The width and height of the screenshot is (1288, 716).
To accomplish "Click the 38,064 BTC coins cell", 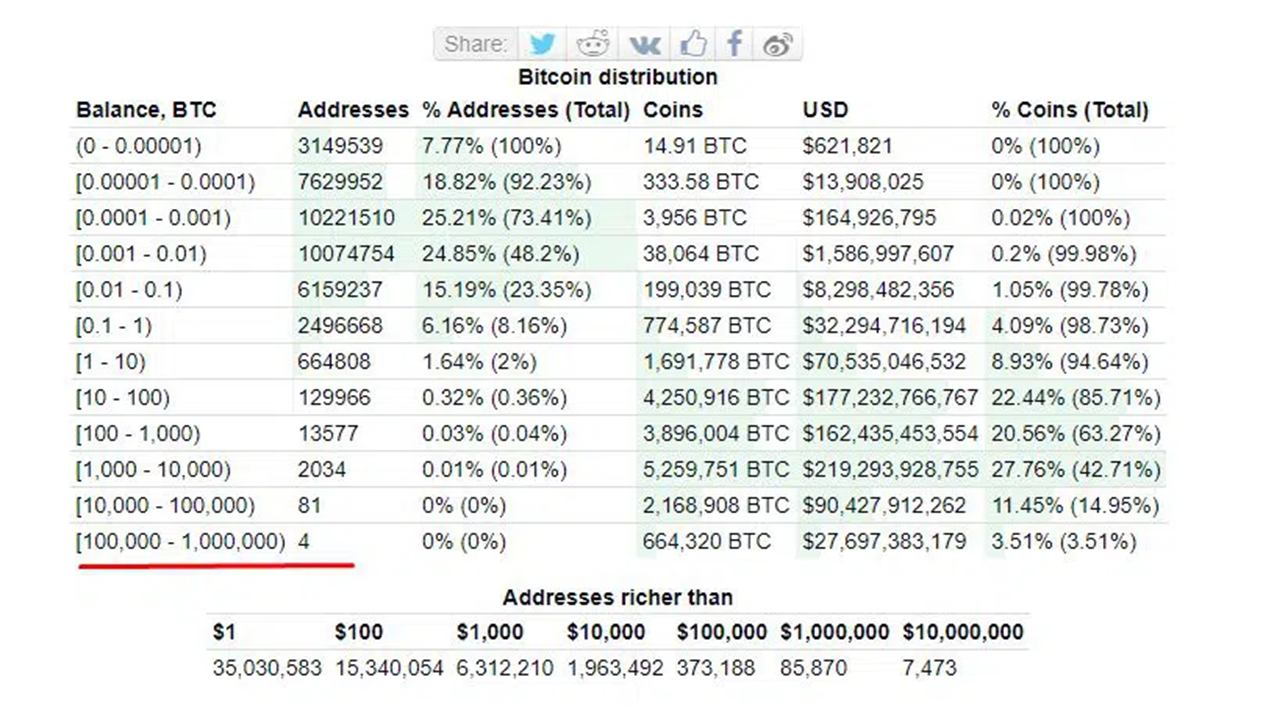I will coord(701,254).
